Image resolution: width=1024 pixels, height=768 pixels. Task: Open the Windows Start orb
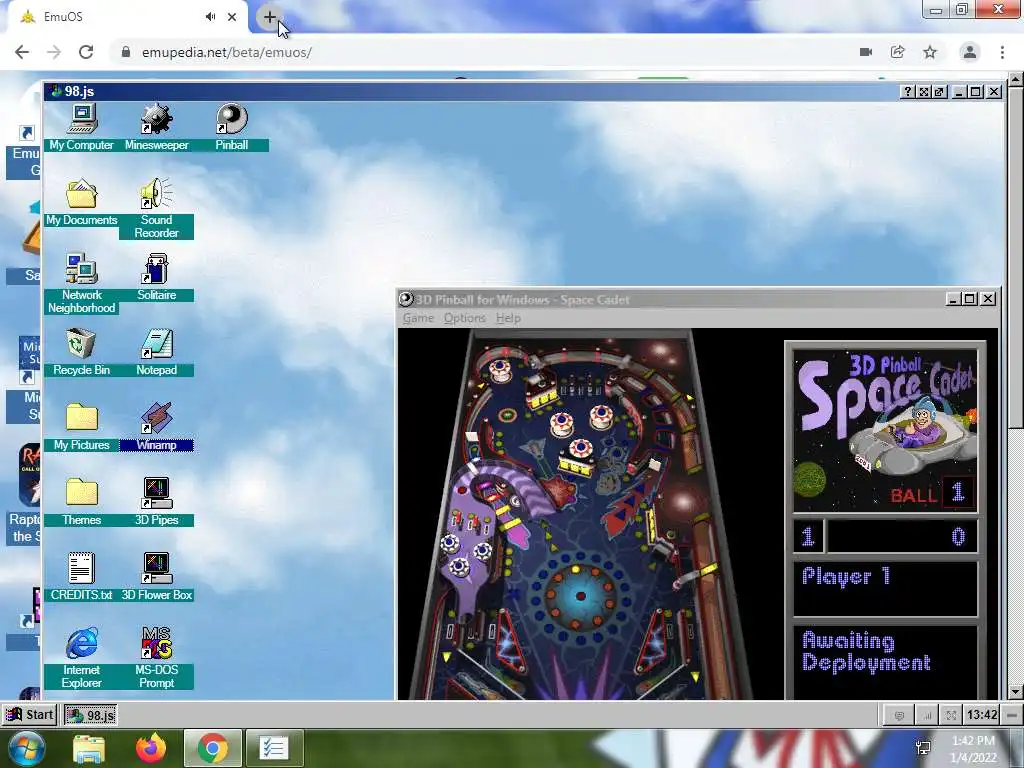pyautogui.click(x=26, y=748)
